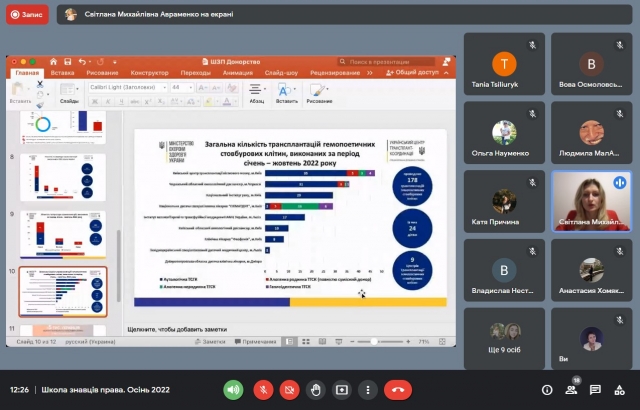Select Вова Осмоловсь... participant tile
This screenshot has width=640, height=410.
pyautogui.click(x=591, y=64)
